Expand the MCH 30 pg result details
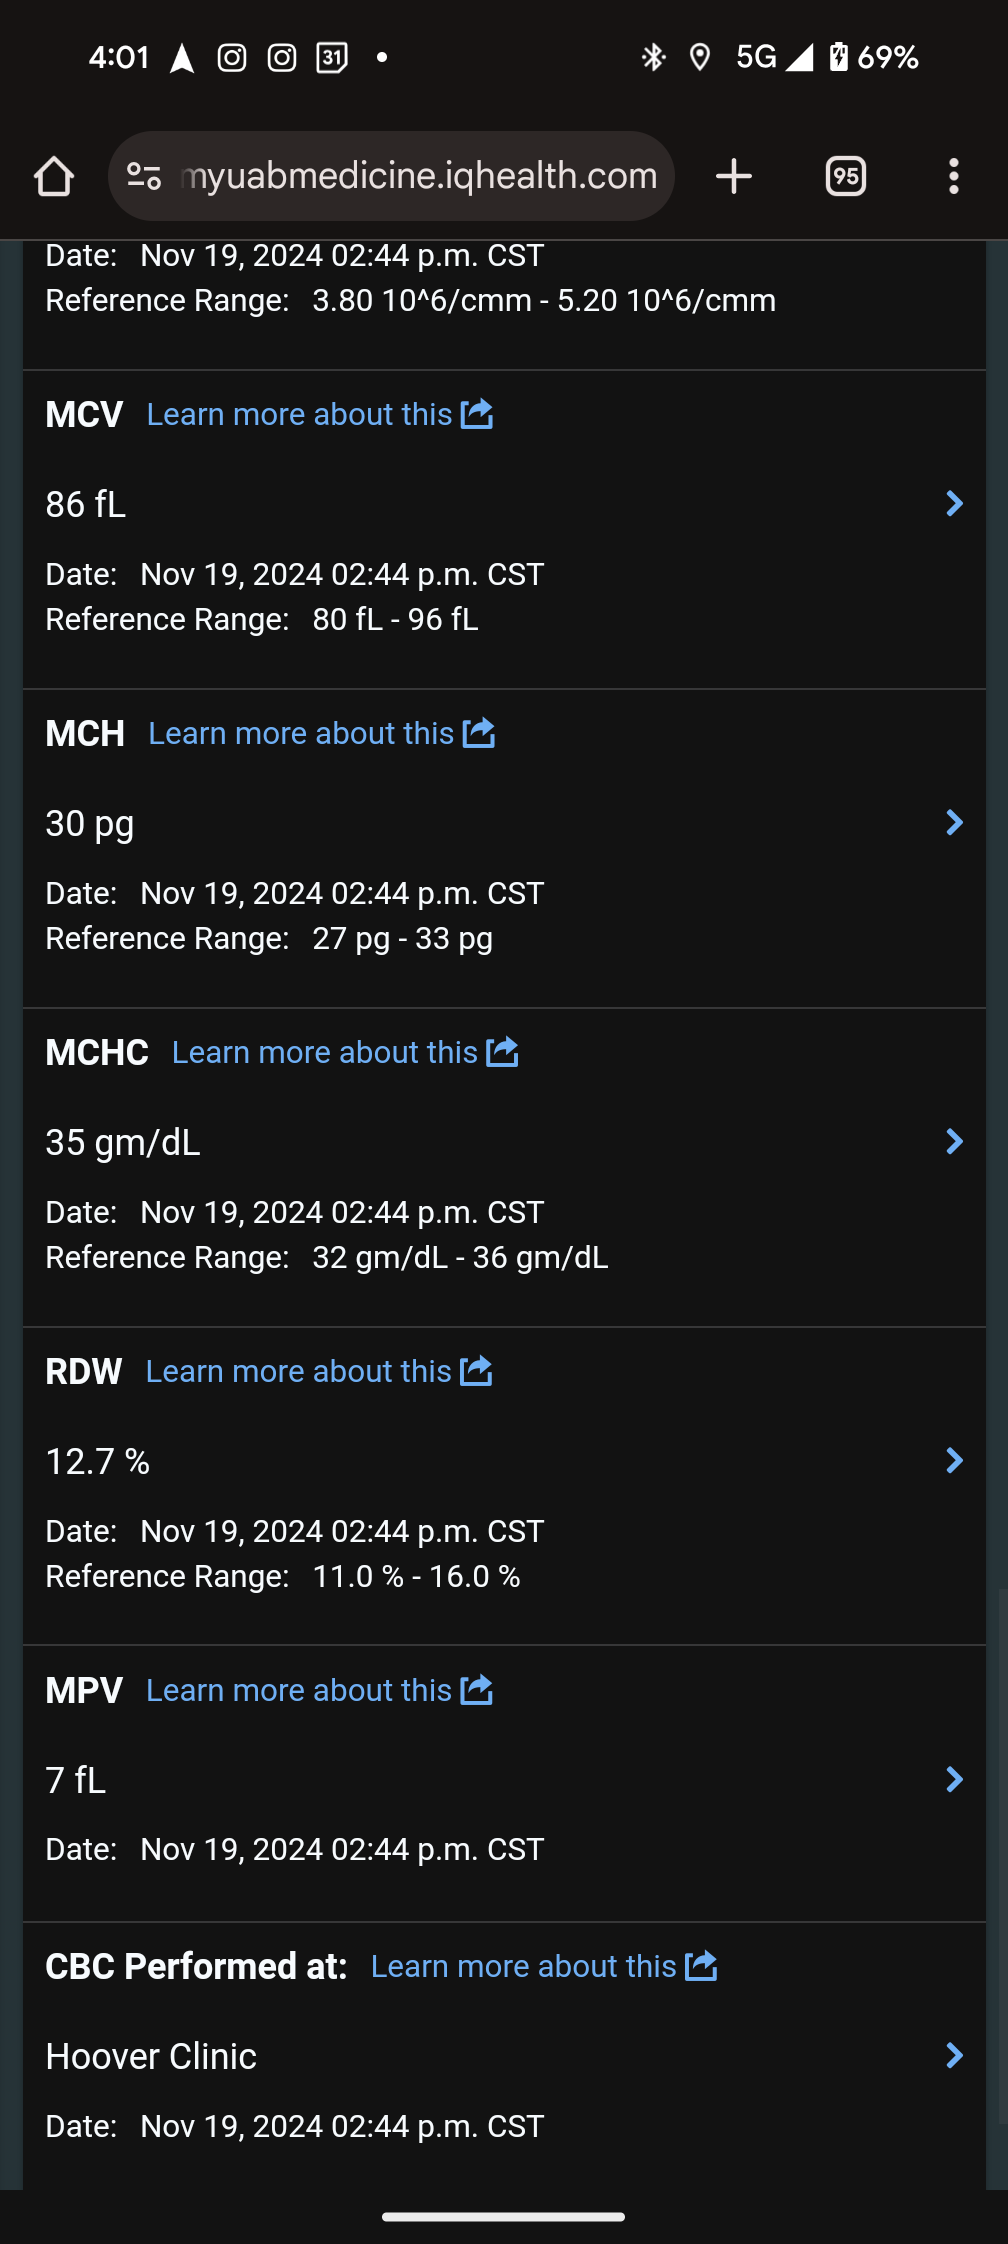The width and height of the screenshot is (1008, 2244). pos(954,823)
